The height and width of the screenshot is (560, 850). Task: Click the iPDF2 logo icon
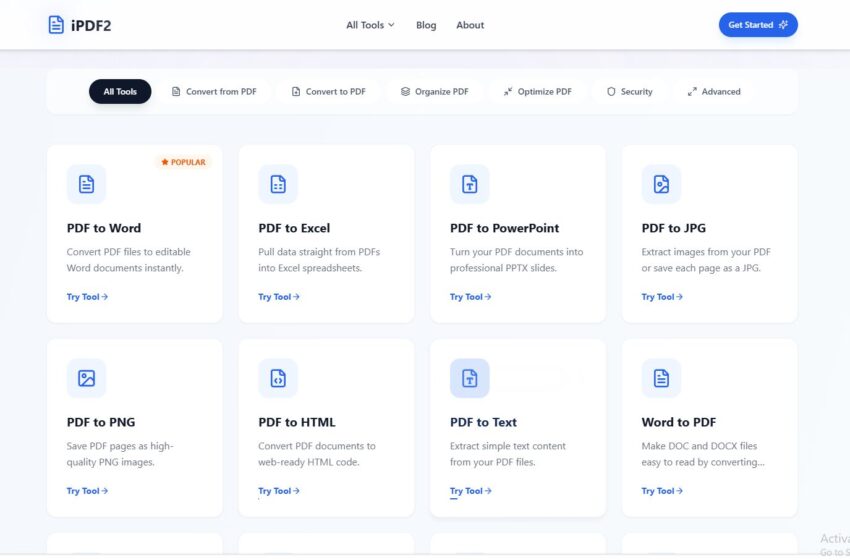tap(56, 25)
